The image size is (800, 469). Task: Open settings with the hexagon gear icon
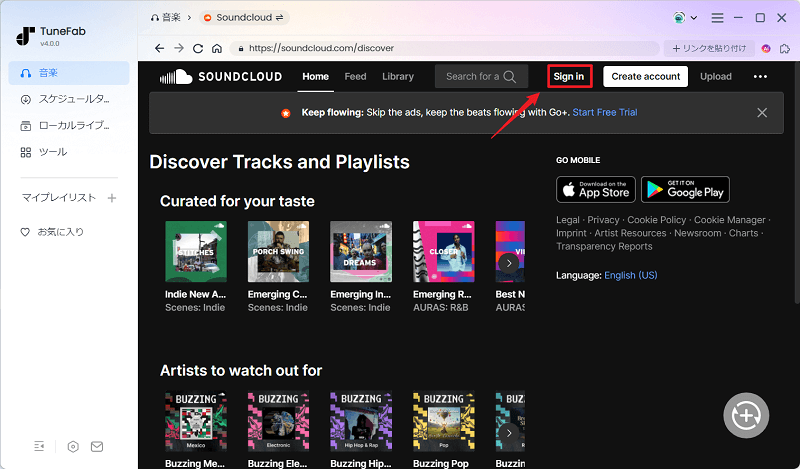73,446
